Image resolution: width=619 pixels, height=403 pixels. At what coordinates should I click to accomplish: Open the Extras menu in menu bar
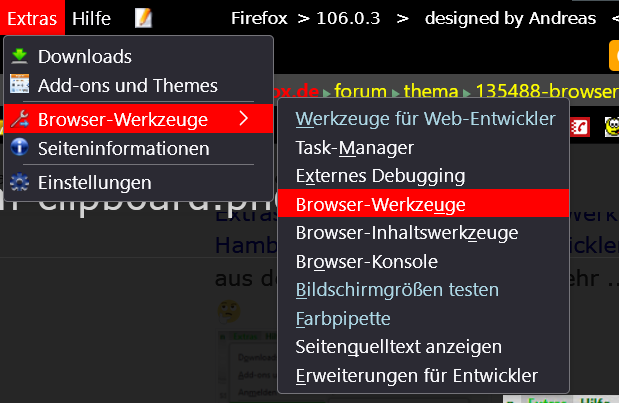32,18
